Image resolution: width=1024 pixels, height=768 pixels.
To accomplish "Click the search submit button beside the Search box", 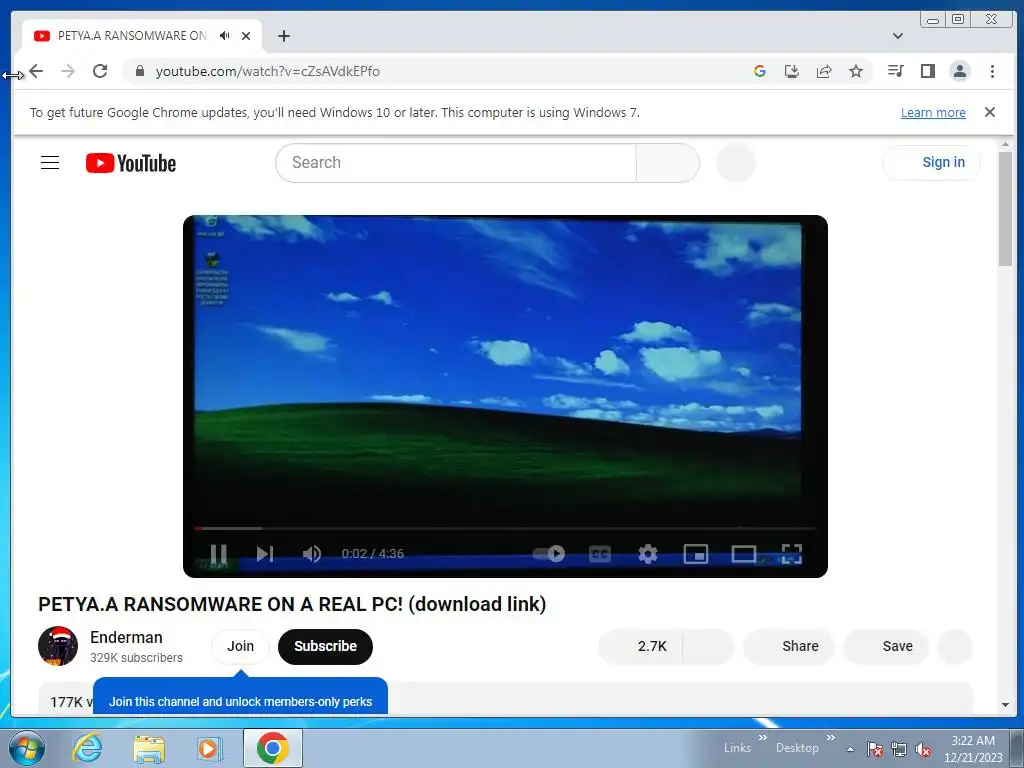I will point(667,163).
